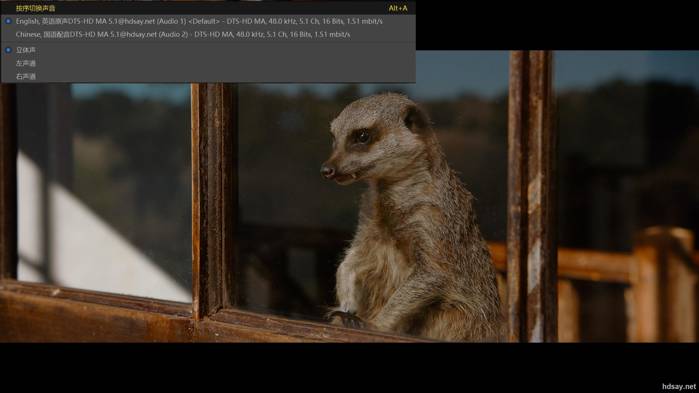Click the selected bullet beside English audio
699x393 pixels.
click(8, 21)
